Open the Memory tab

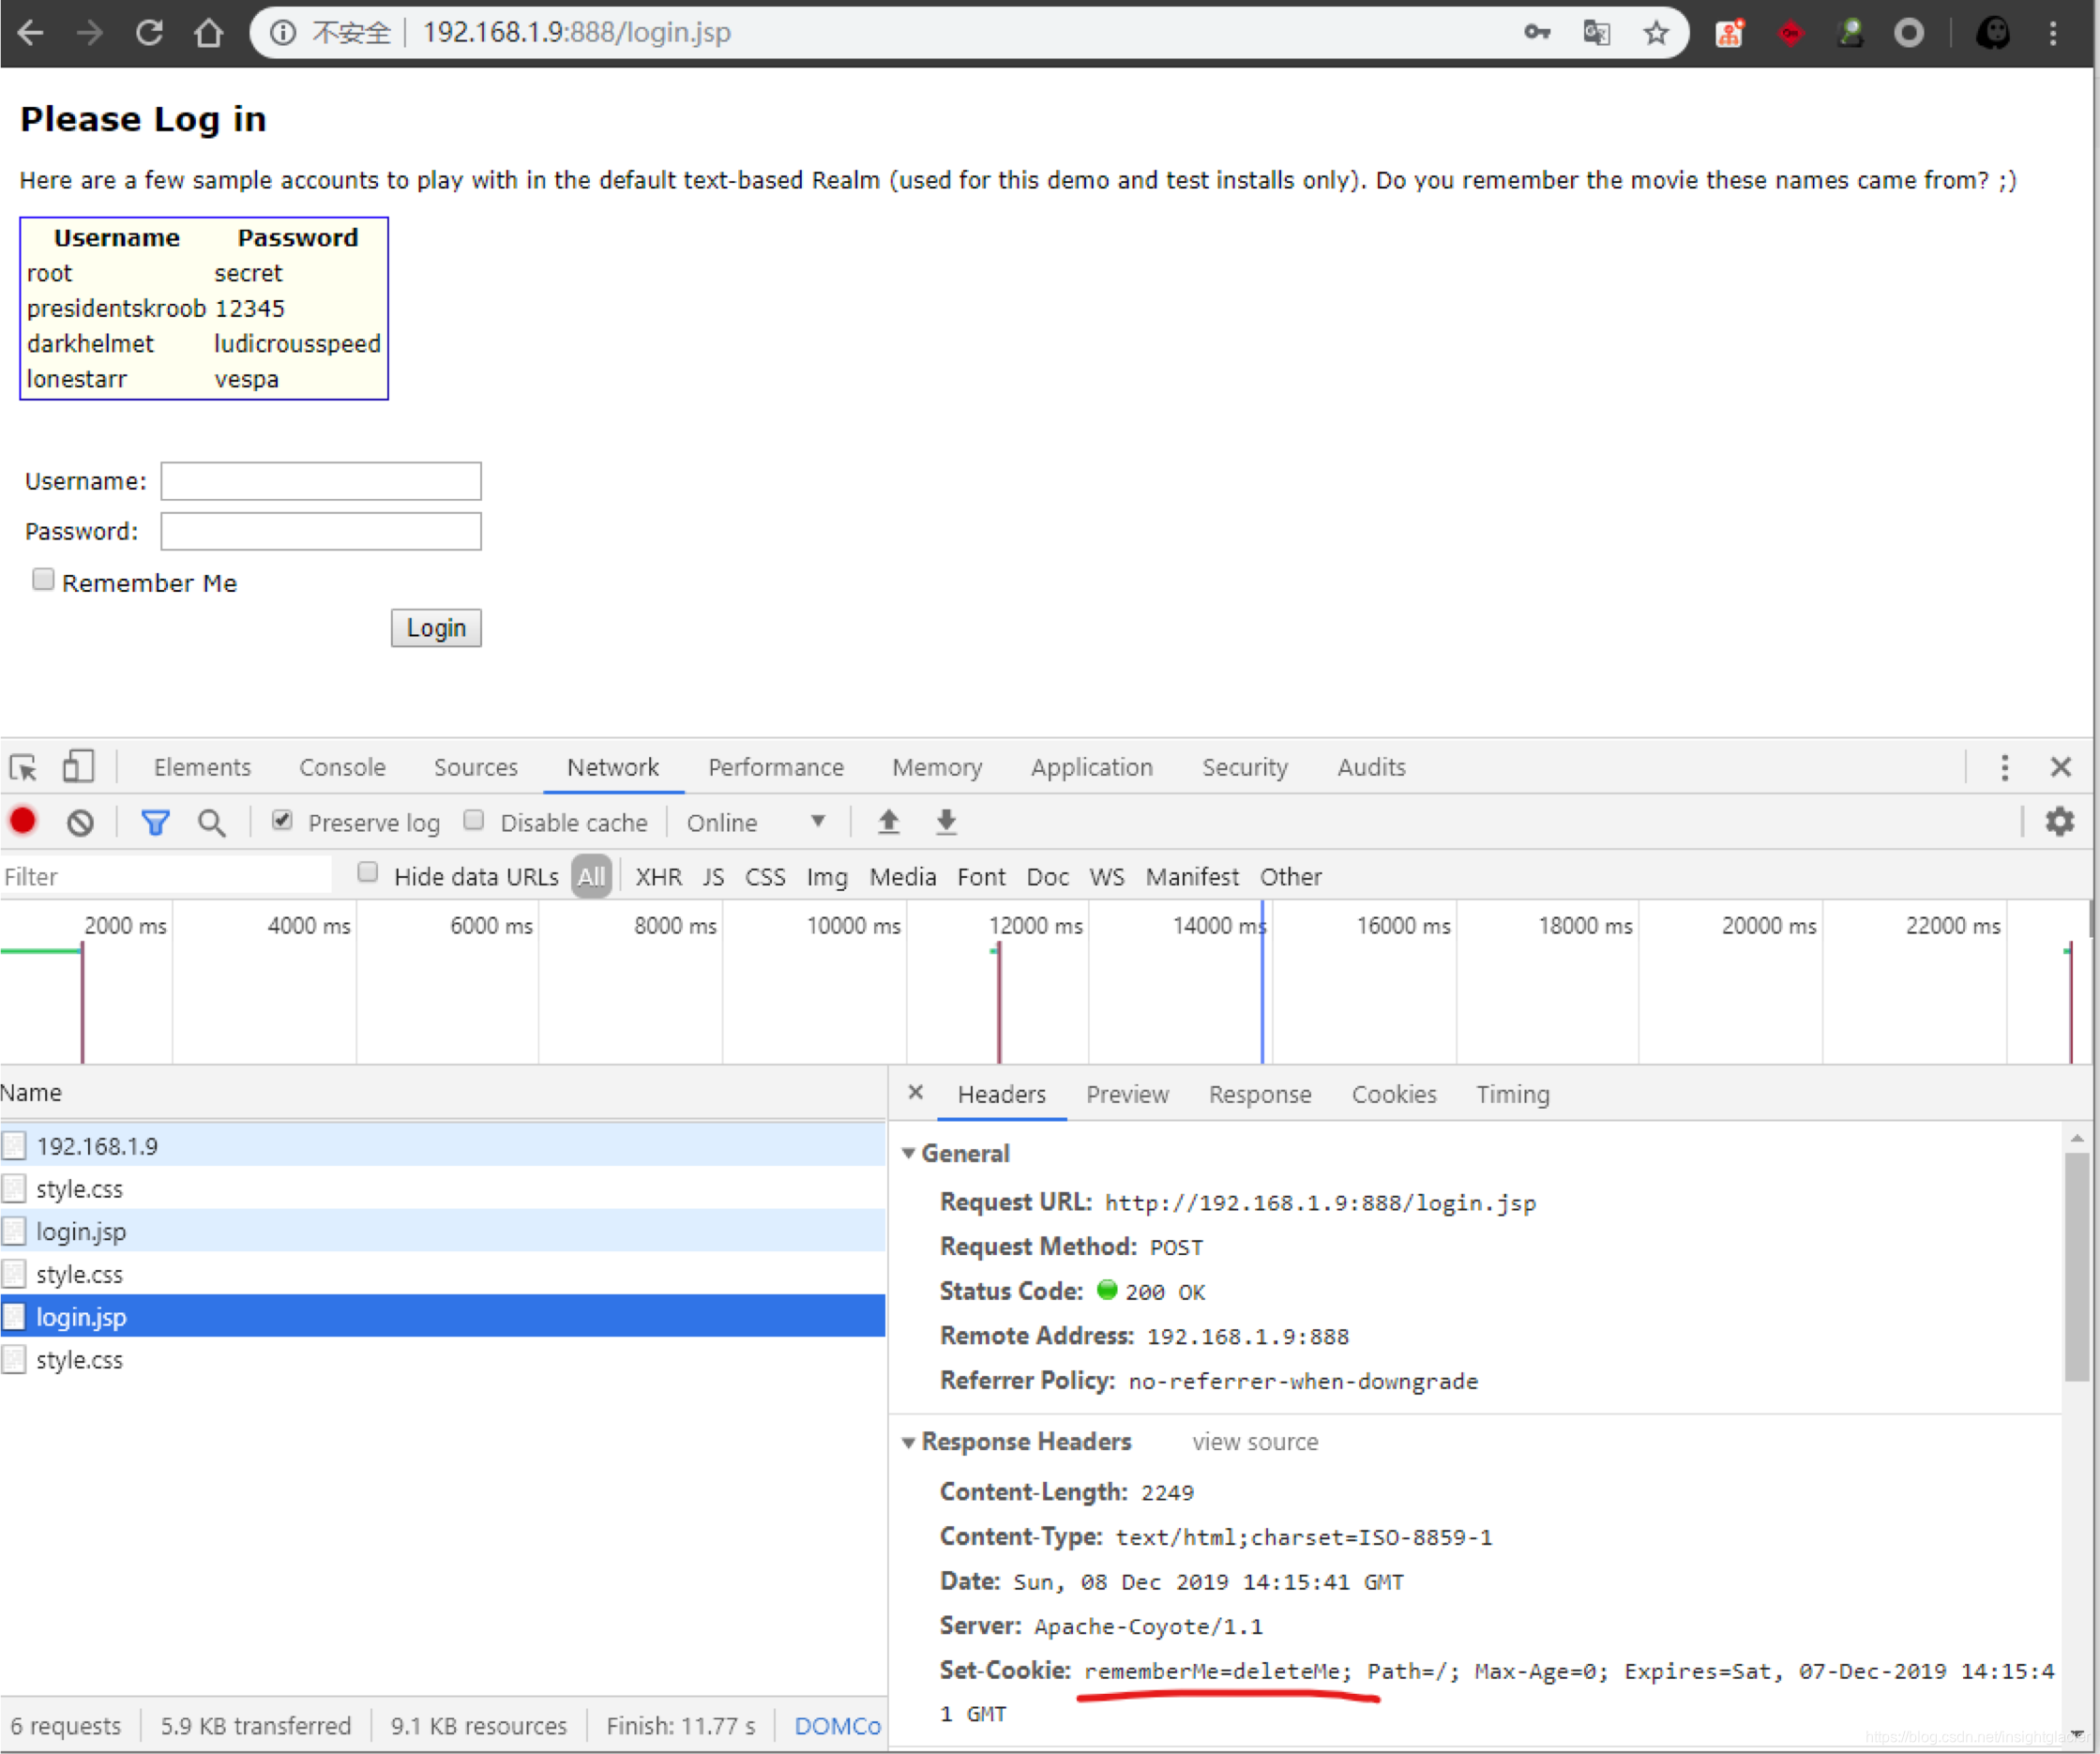click(x=937, y=767)
